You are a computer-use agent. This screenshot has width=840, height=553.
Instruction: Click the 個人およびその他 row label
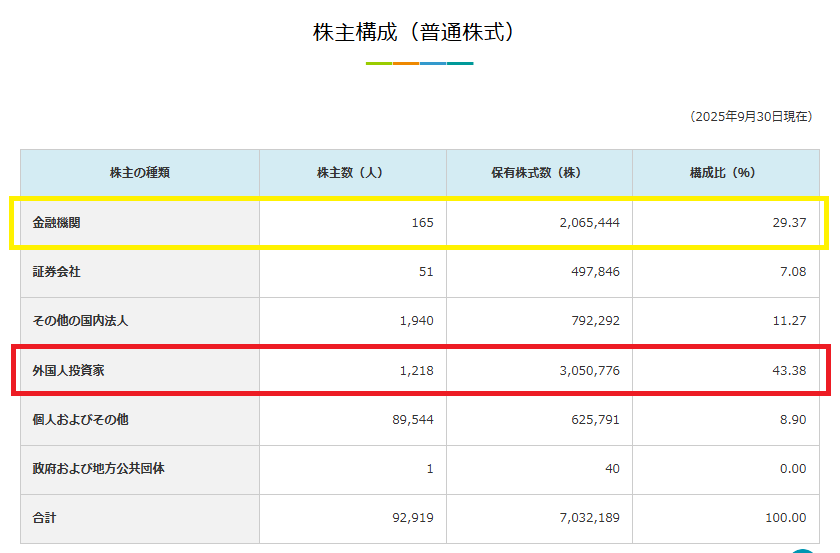[80, 420]
